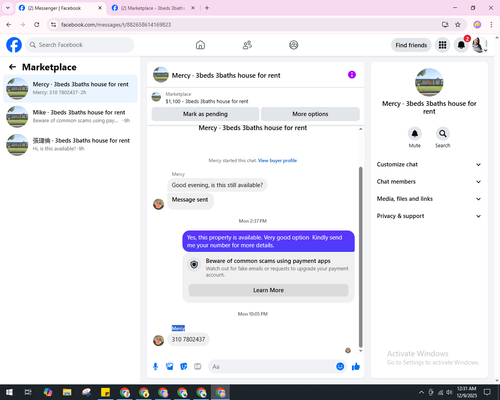This screenshot has width=500, height=400.
Task: Open the browser tab search dropdown
Action: pos(8,8)
